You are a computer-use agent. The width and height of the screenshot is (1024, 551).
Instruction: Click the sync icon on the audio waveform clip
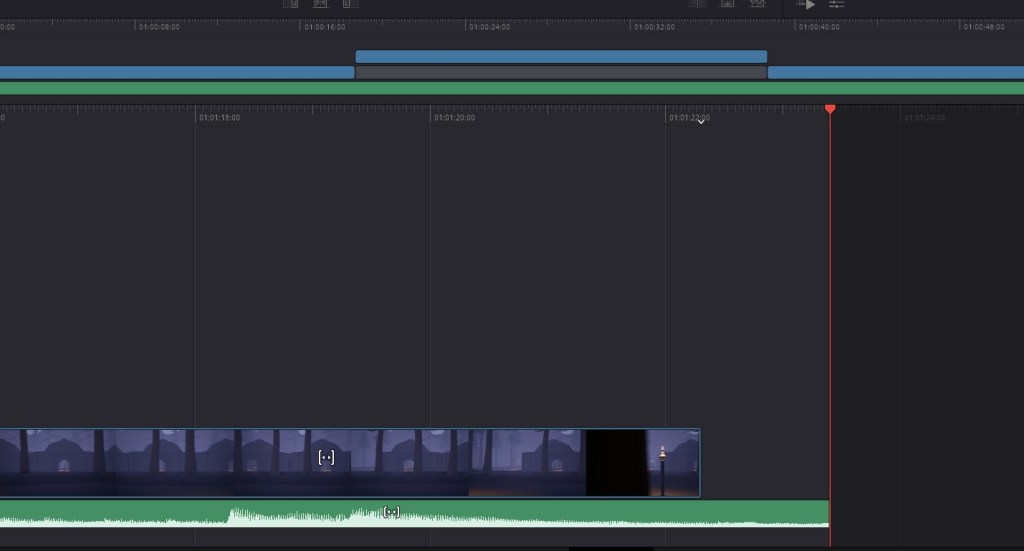[x=391, y=512]
